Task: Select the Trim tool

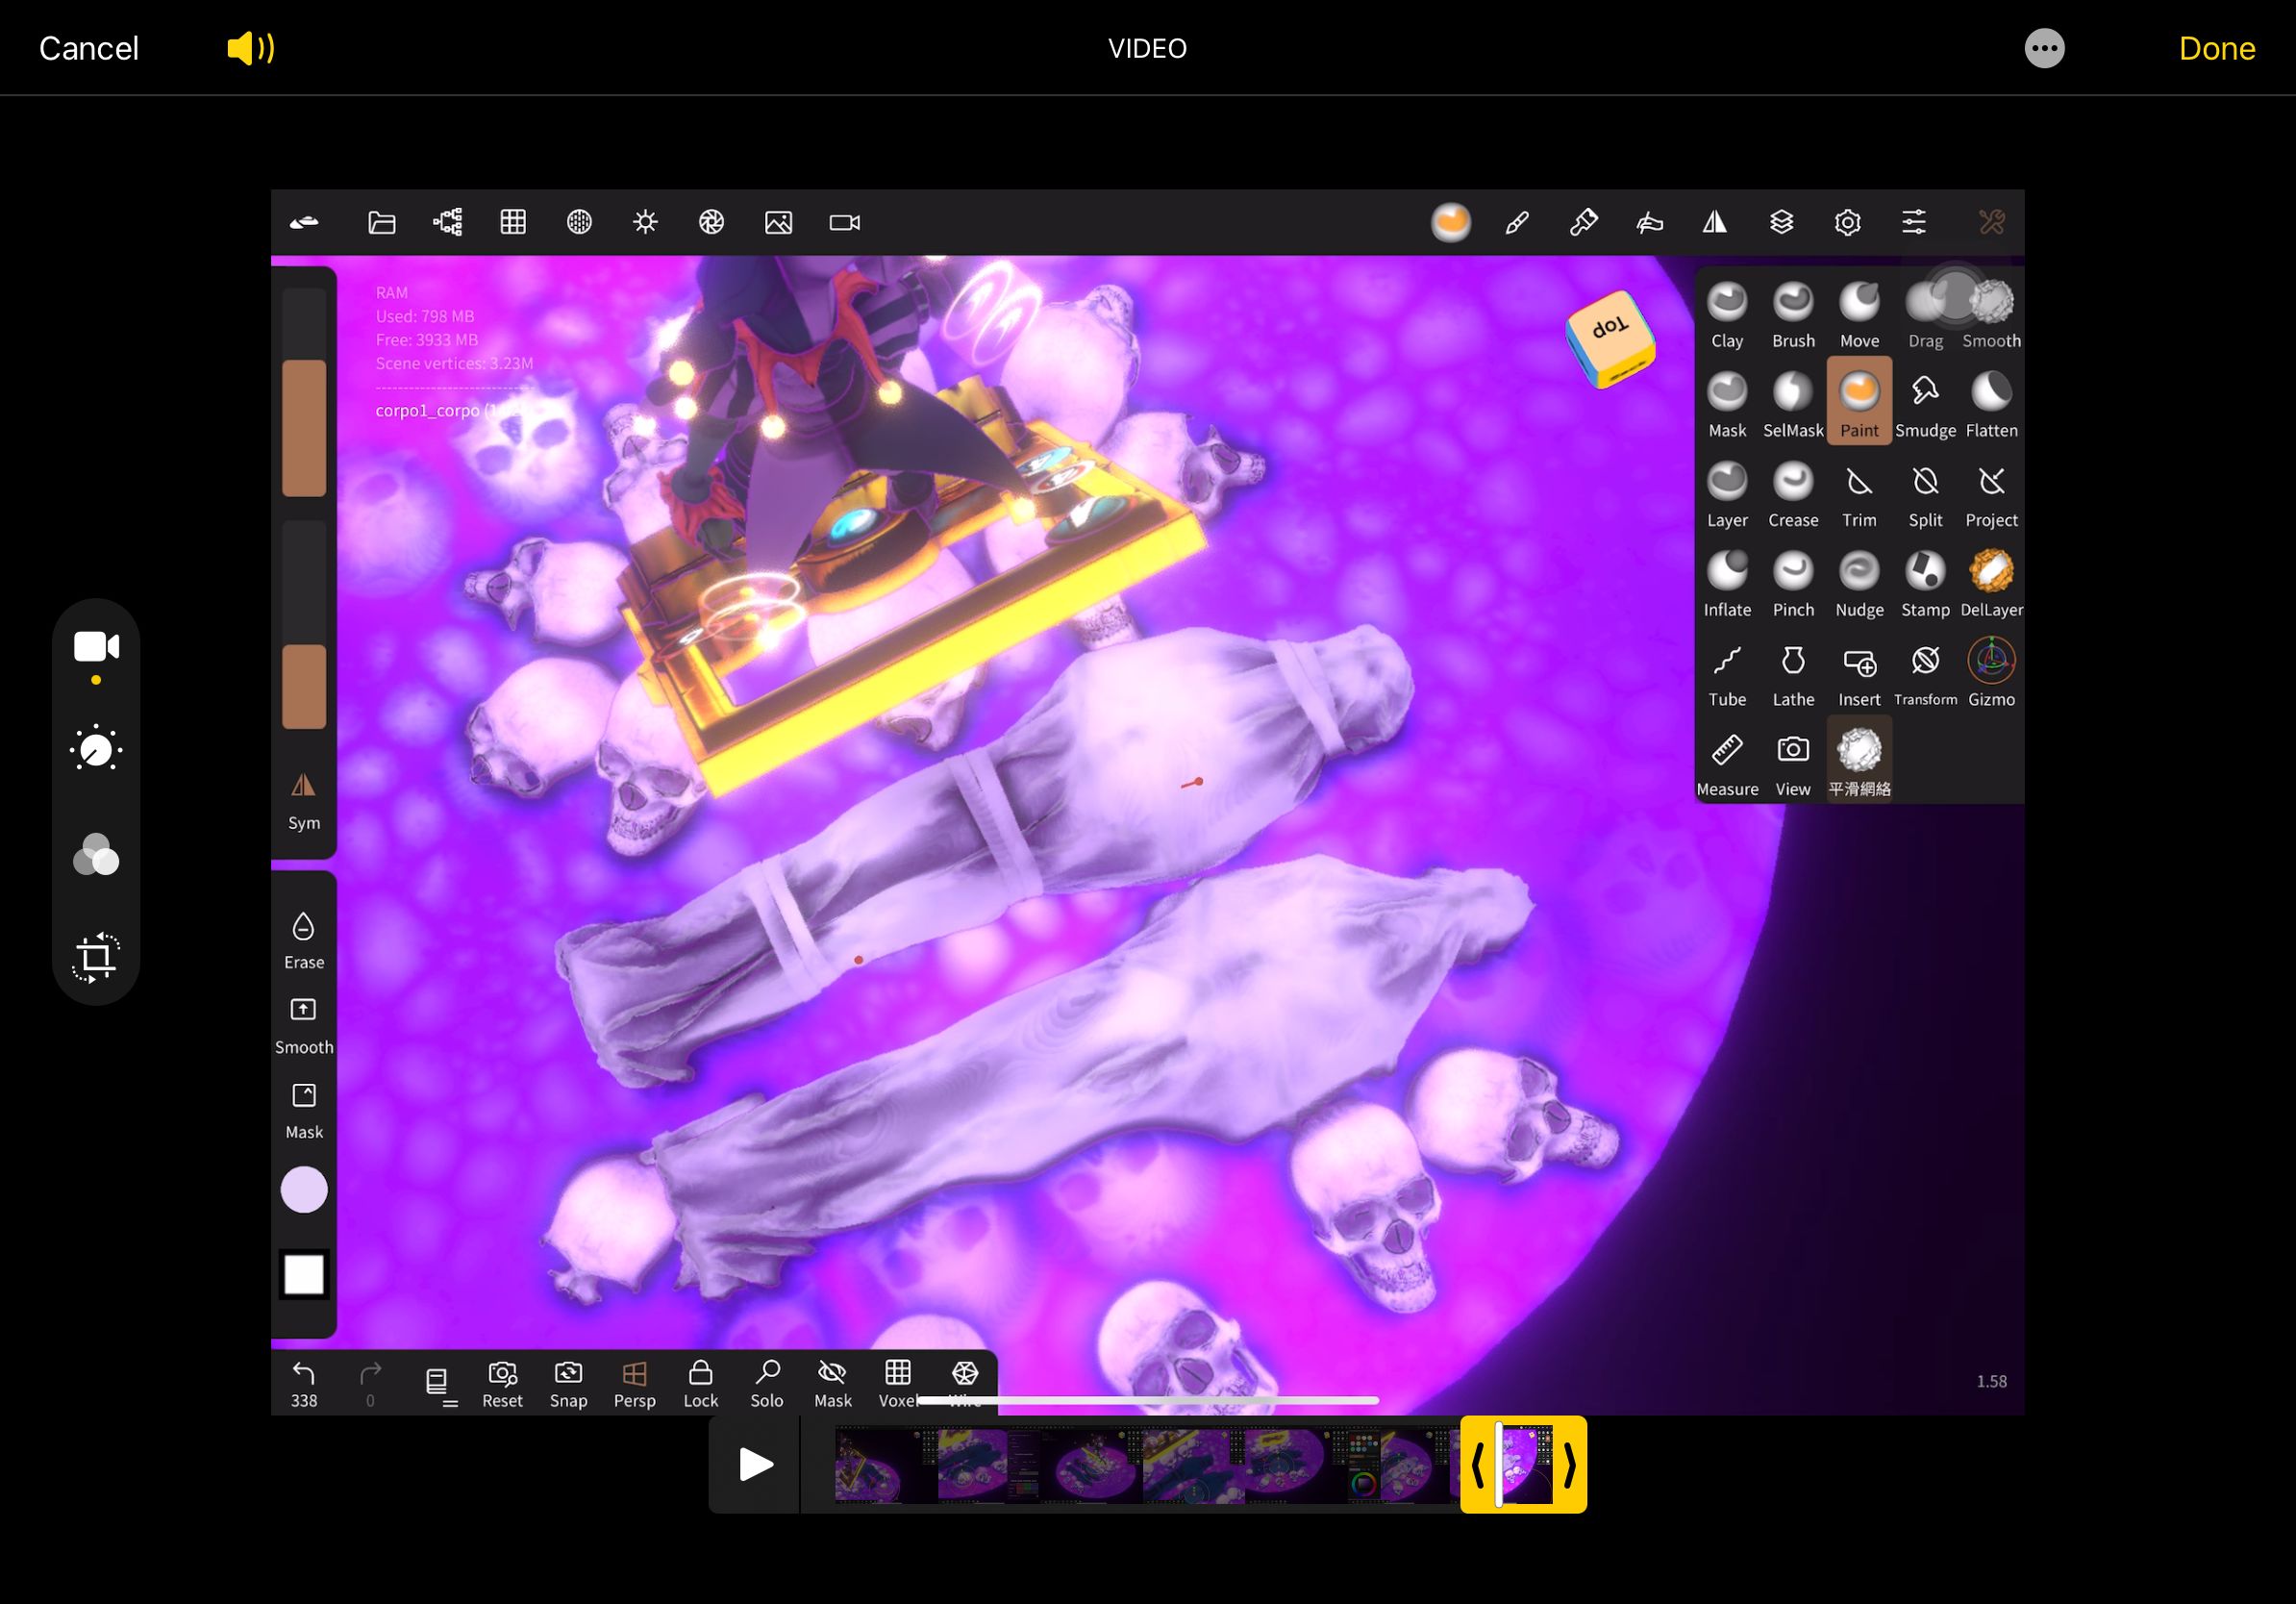Action: point(1859,494)
